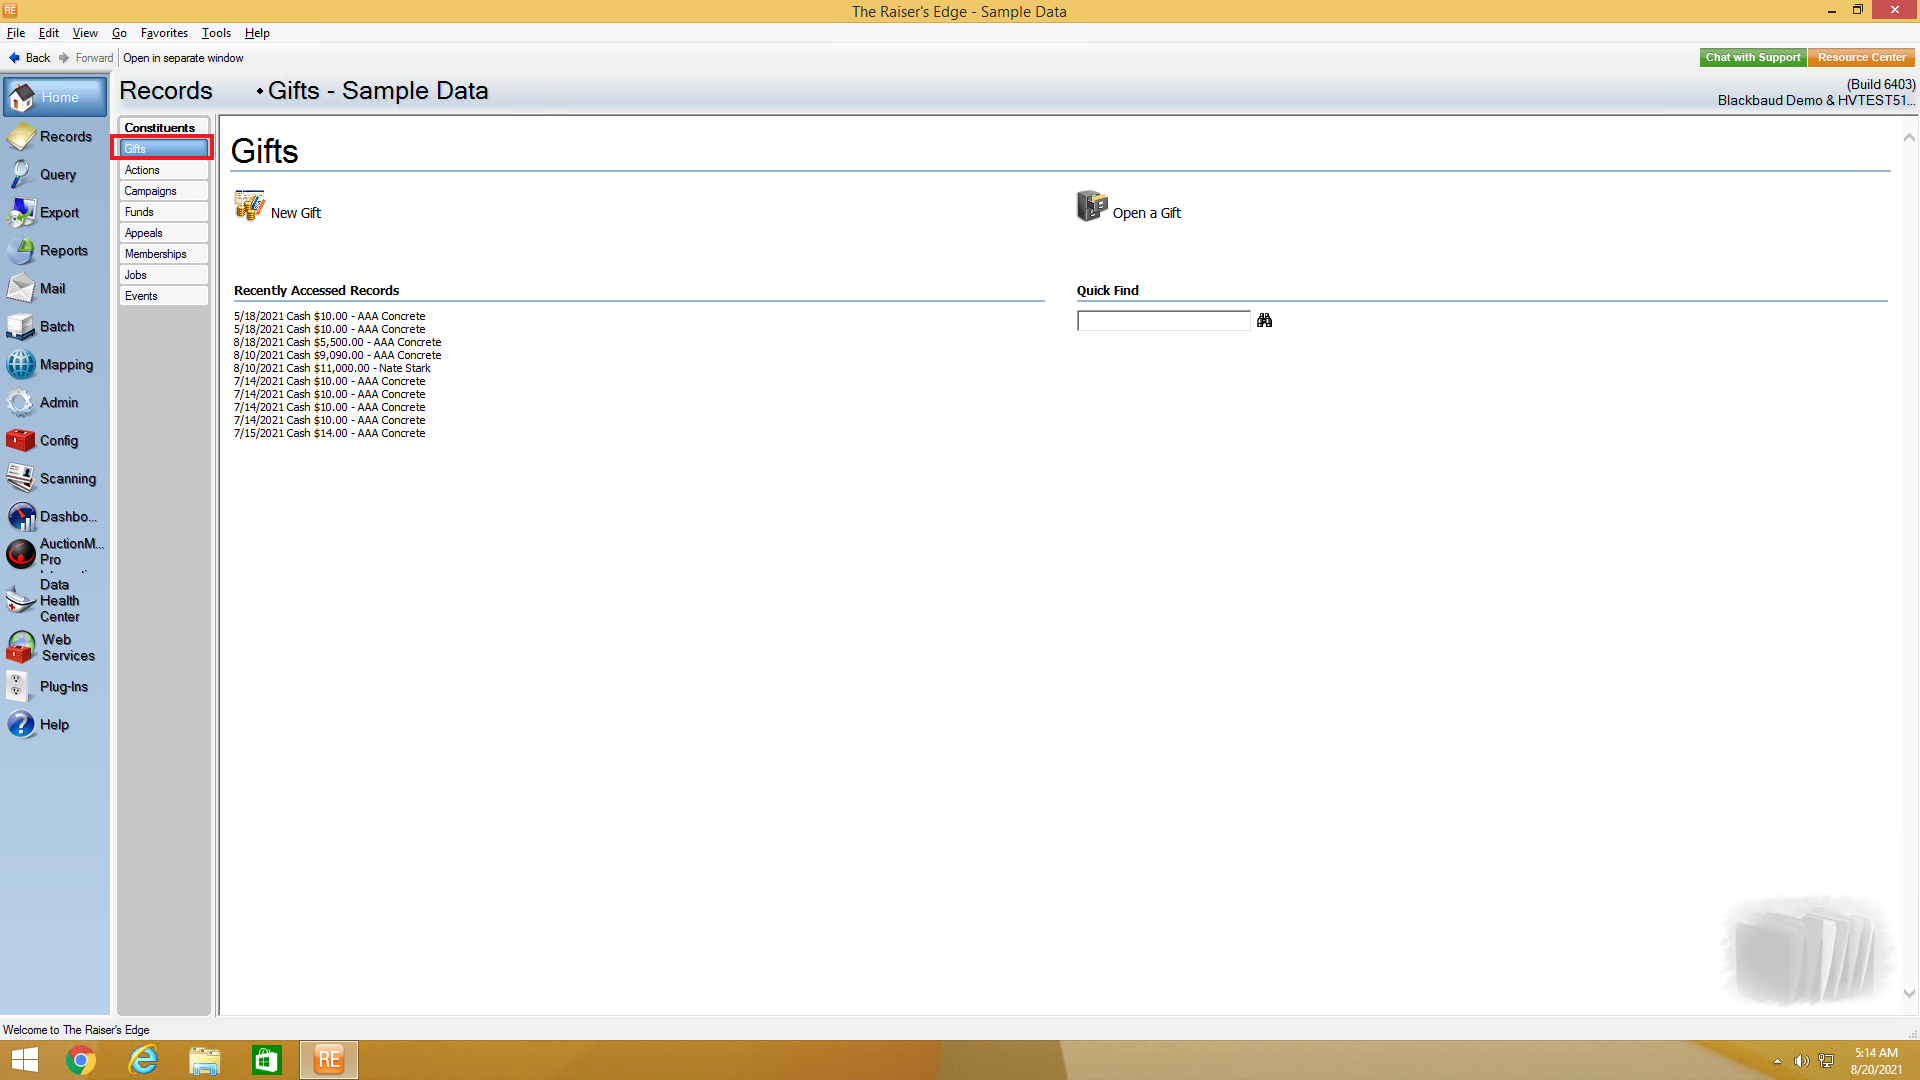Open the Dashboard gauge module
Viewport: 1920px width, 1080px height.
[21, 516]
